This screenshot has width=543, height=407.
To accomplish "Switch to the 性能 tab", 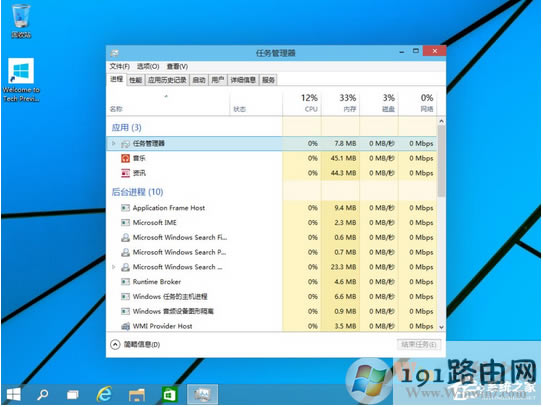I will pyautogui.click(x=136, y=80).
